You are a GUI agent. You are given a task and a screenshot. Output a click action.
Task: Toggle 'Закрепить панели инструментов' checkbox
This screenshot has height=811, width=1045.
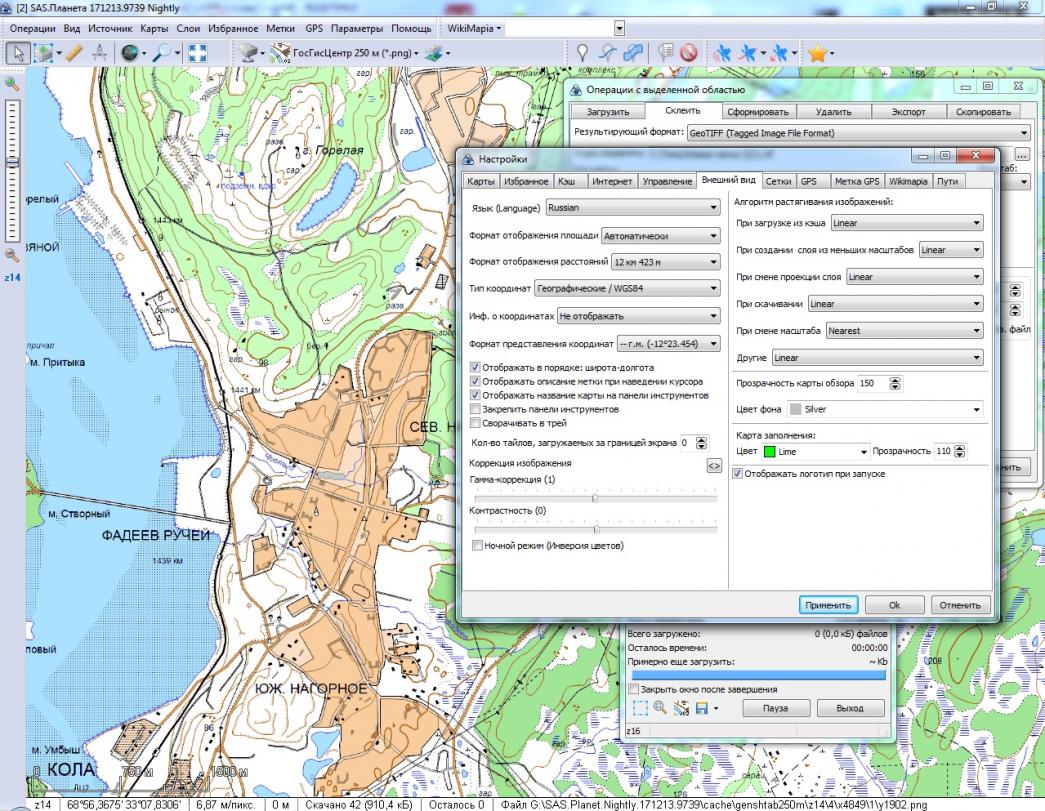[476, 409]
